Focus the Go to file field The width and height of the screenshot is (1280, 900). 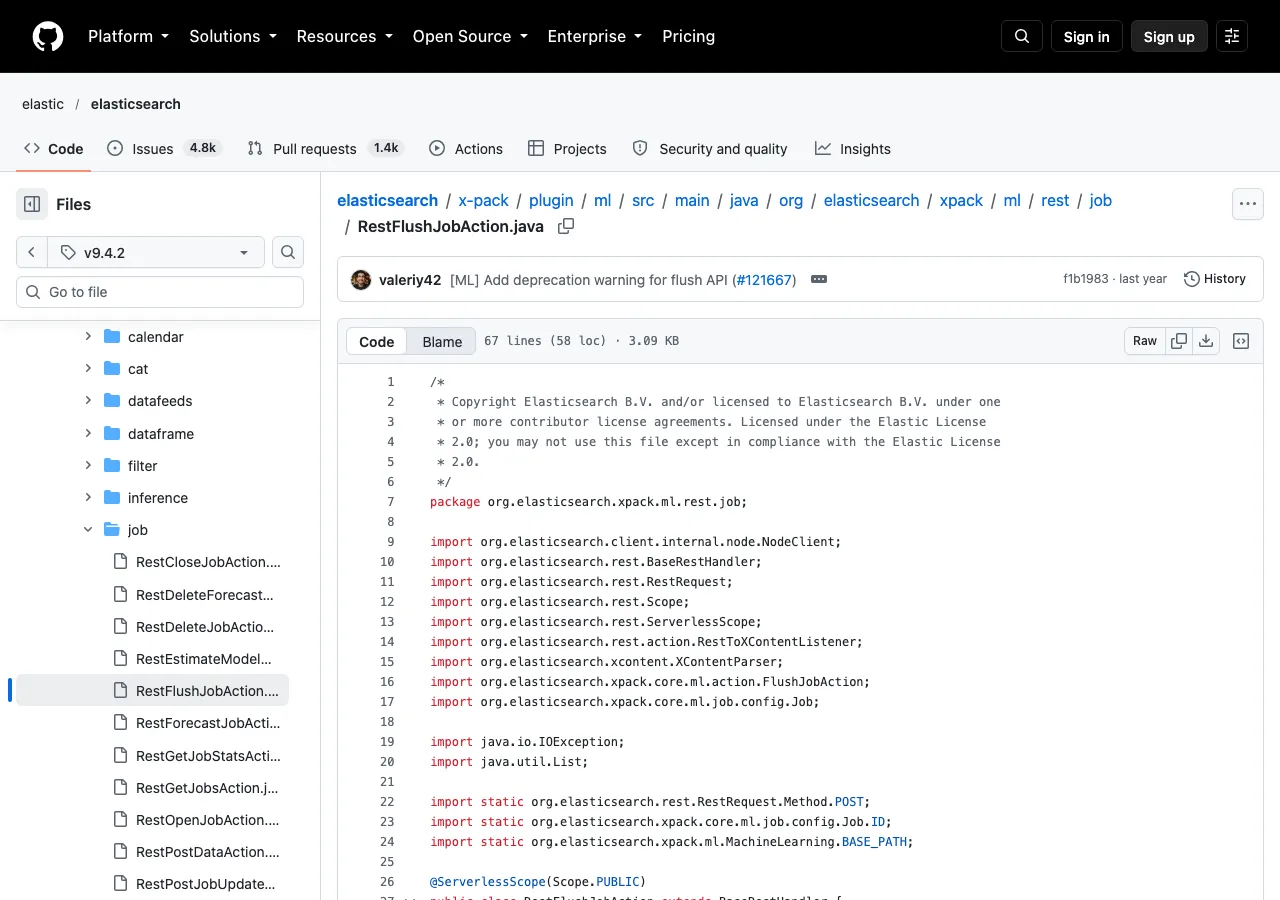[160, 292]
